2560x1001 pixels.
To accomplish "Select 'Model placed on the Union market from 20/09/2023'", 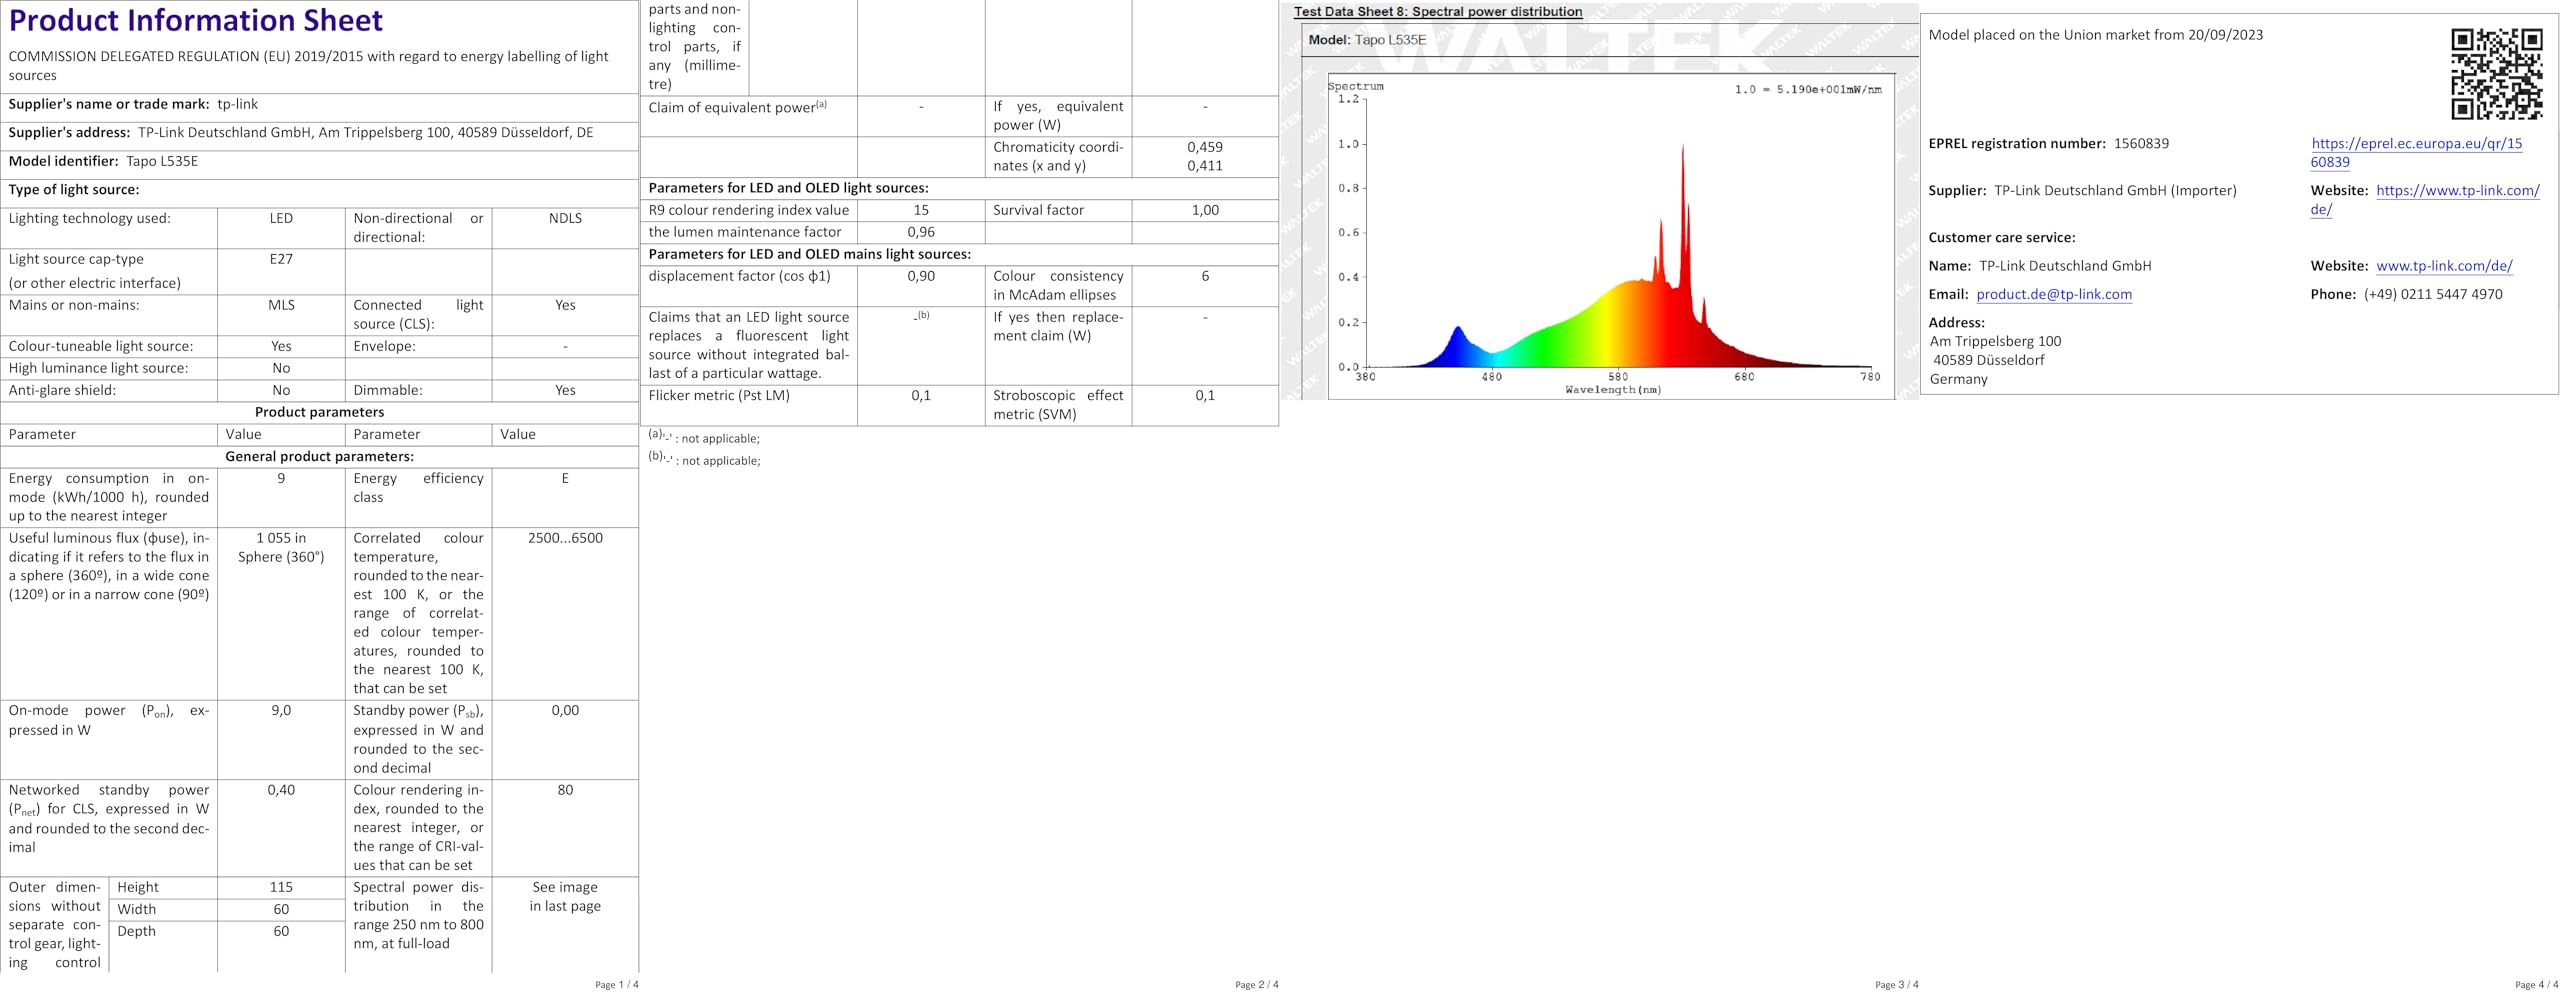I will pos(2095,35).
